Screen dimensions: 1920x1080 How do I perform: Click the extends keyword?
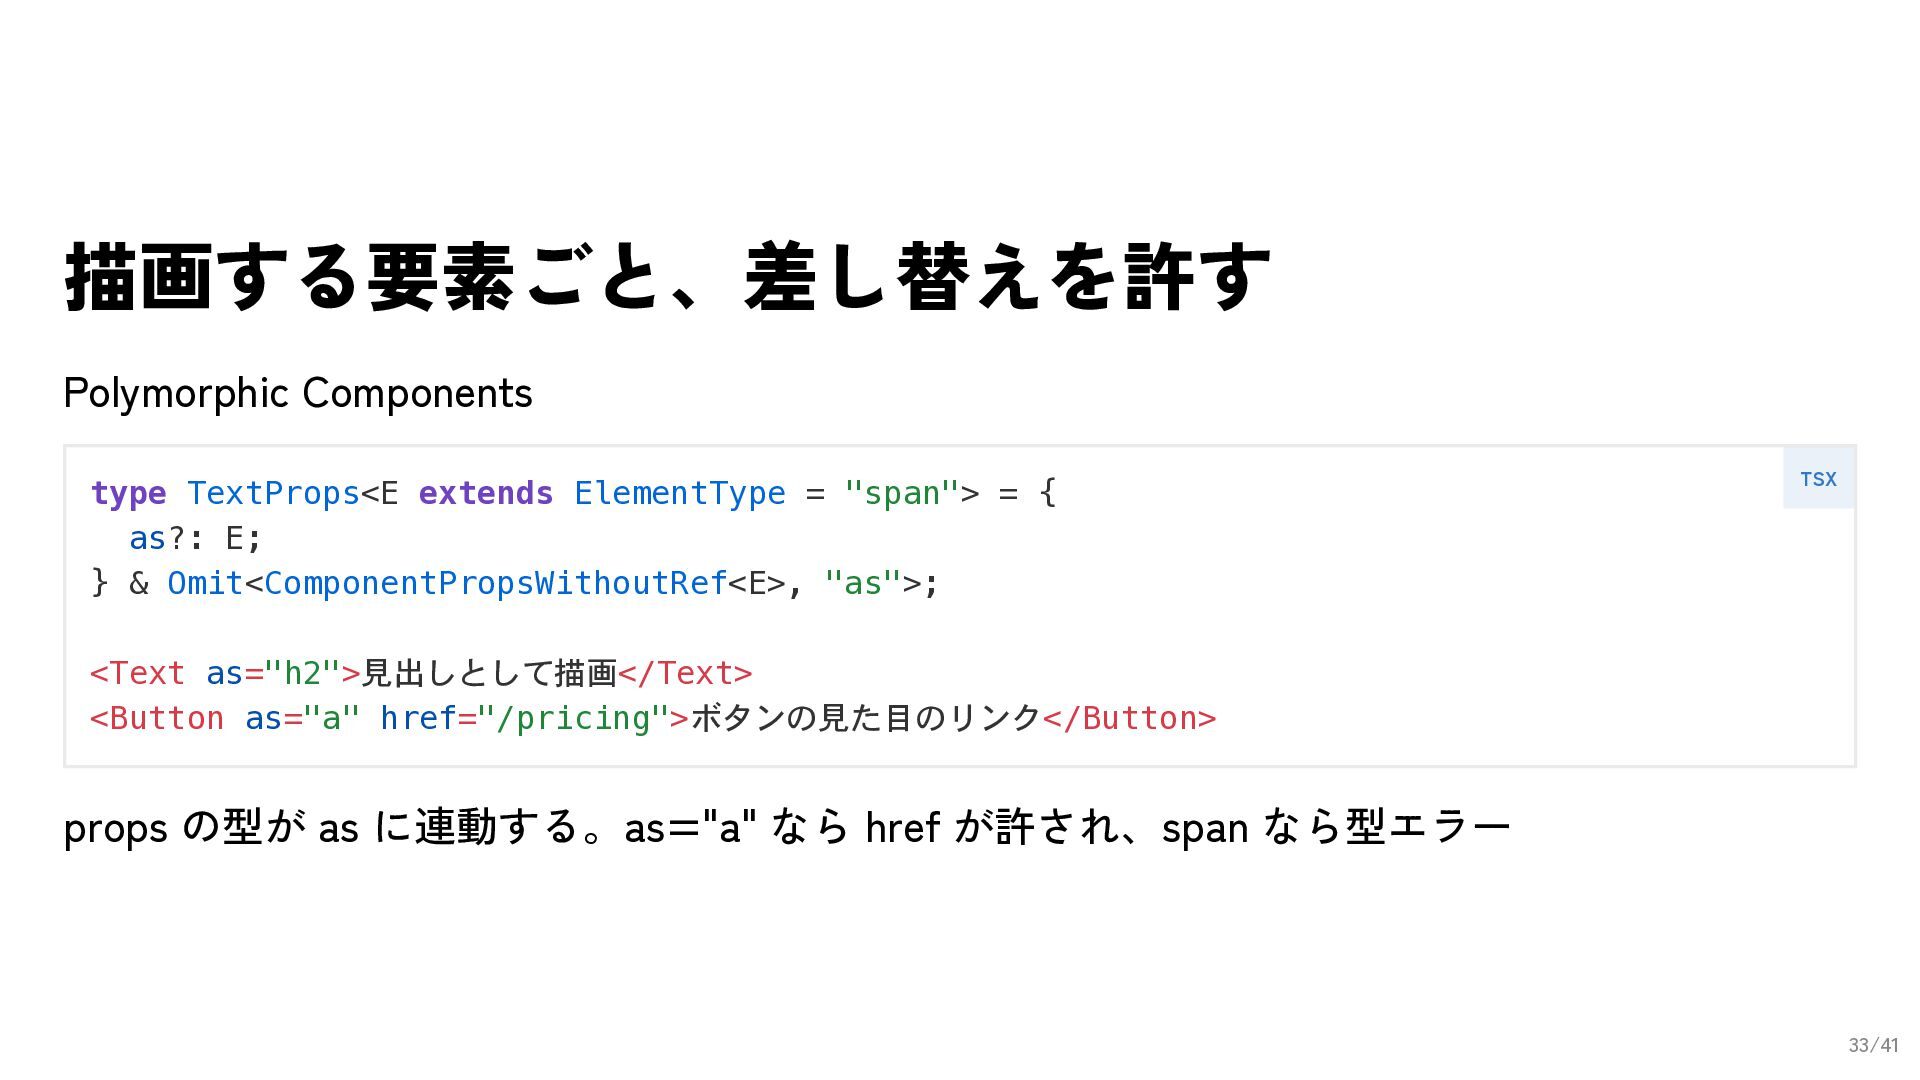(x=486, y=493)
